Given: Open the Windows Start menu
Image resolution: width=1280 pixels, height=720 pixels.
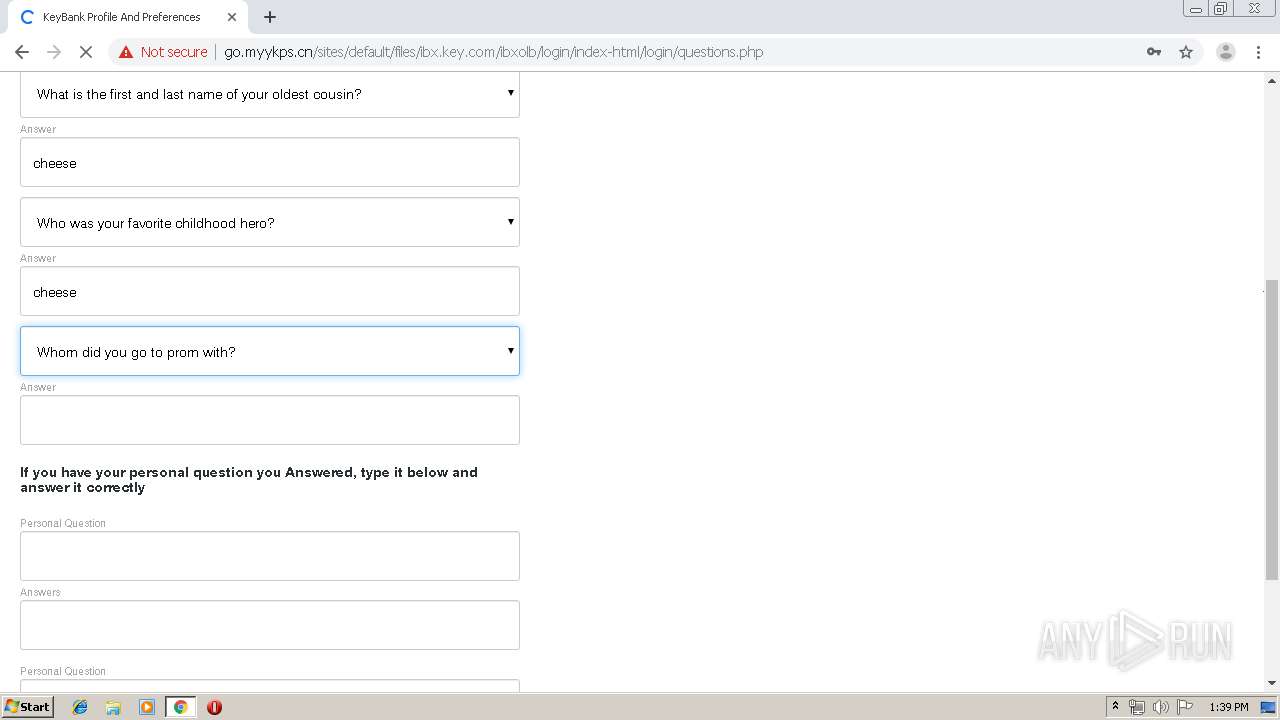Looking at the screenshot, I should click(x=28, y=706).
